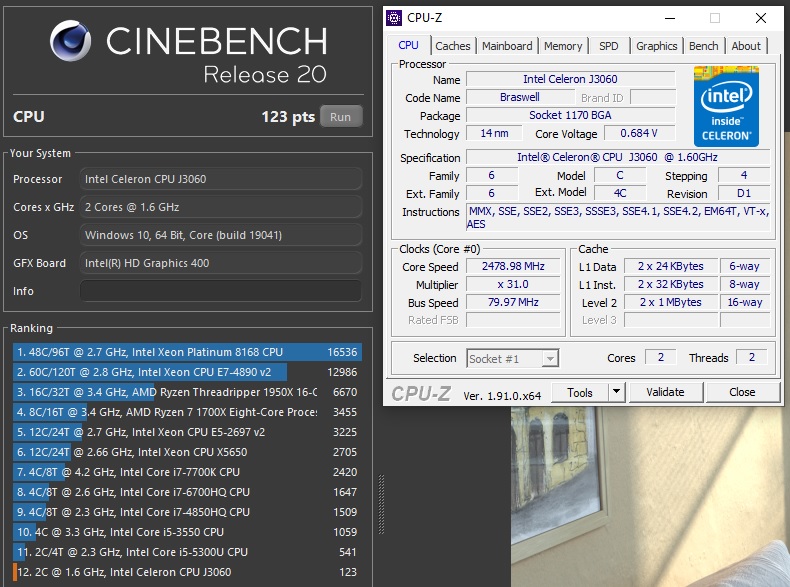
Task: Click the Core Voltage value 0.684 V
Action: pos(639,133)
